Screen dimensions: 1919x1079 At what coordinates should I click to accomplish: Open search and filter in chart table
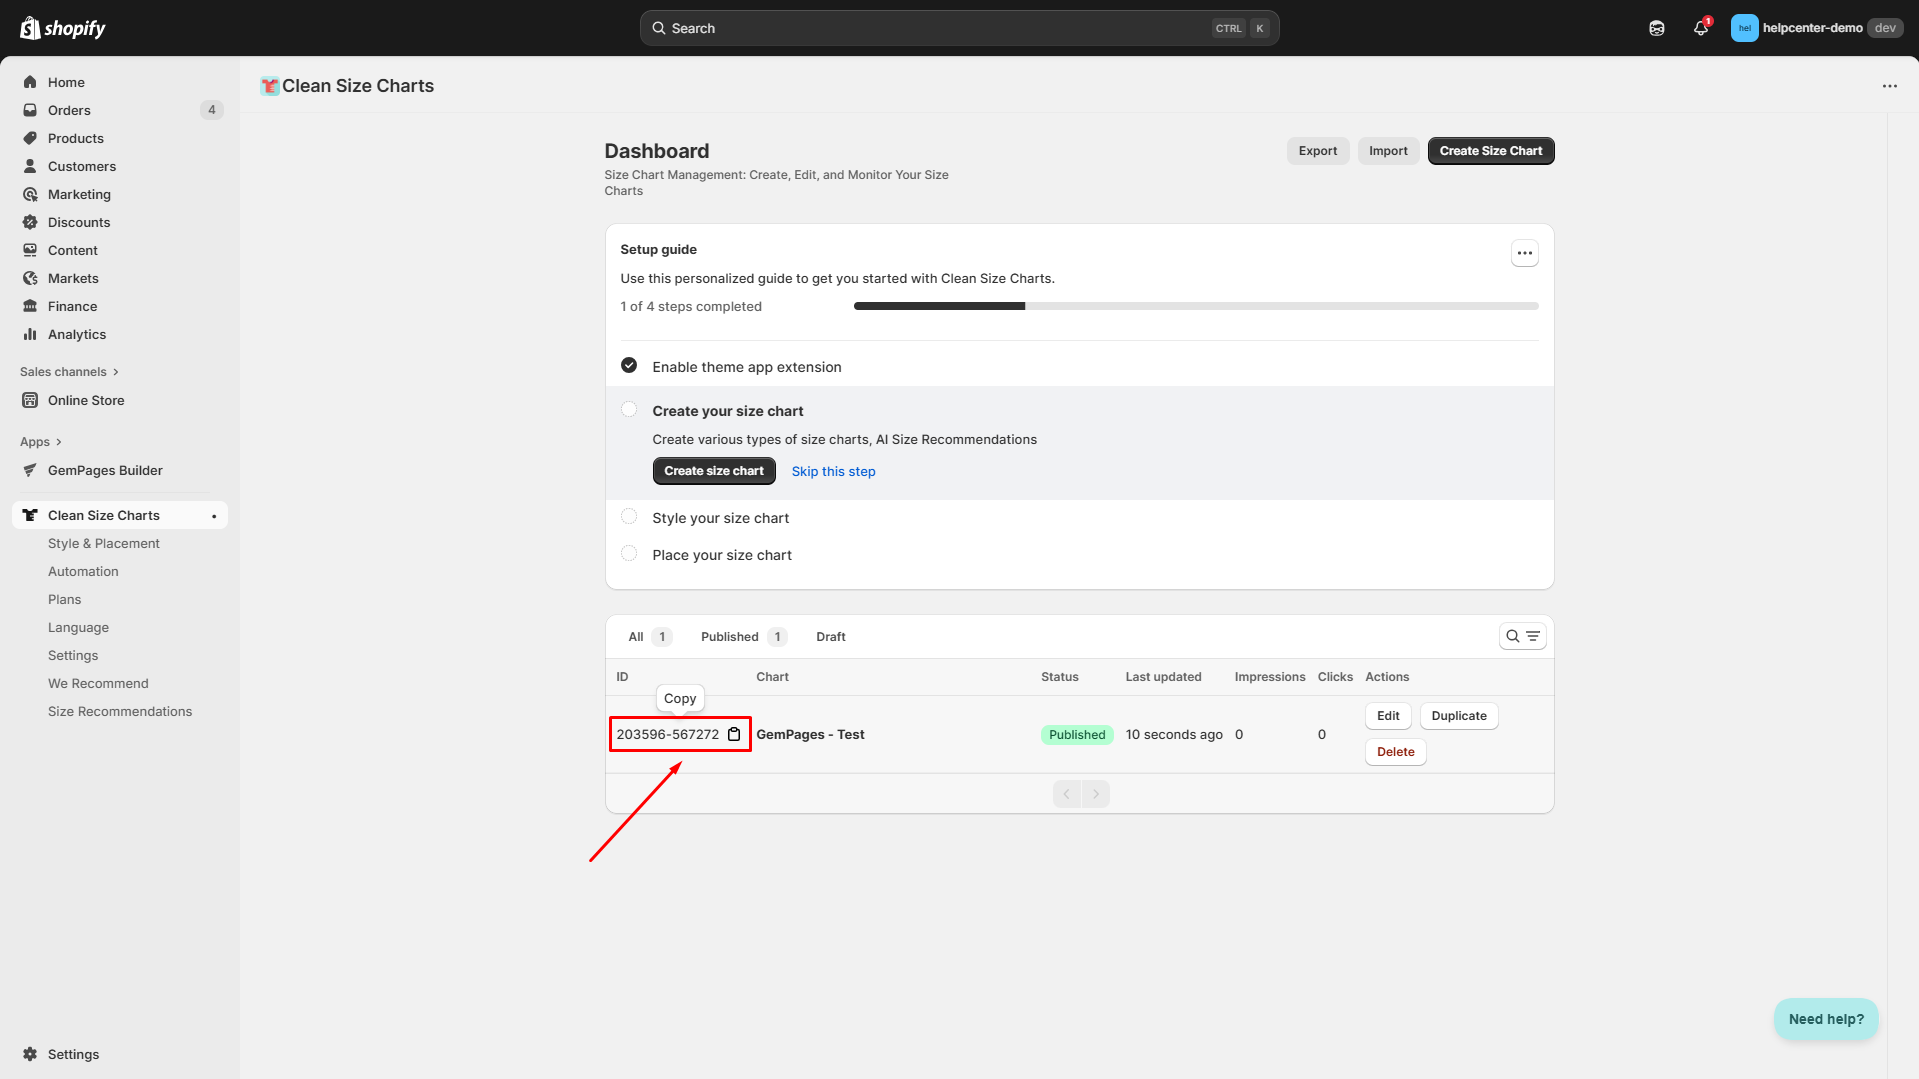[x=1522, y=636]
